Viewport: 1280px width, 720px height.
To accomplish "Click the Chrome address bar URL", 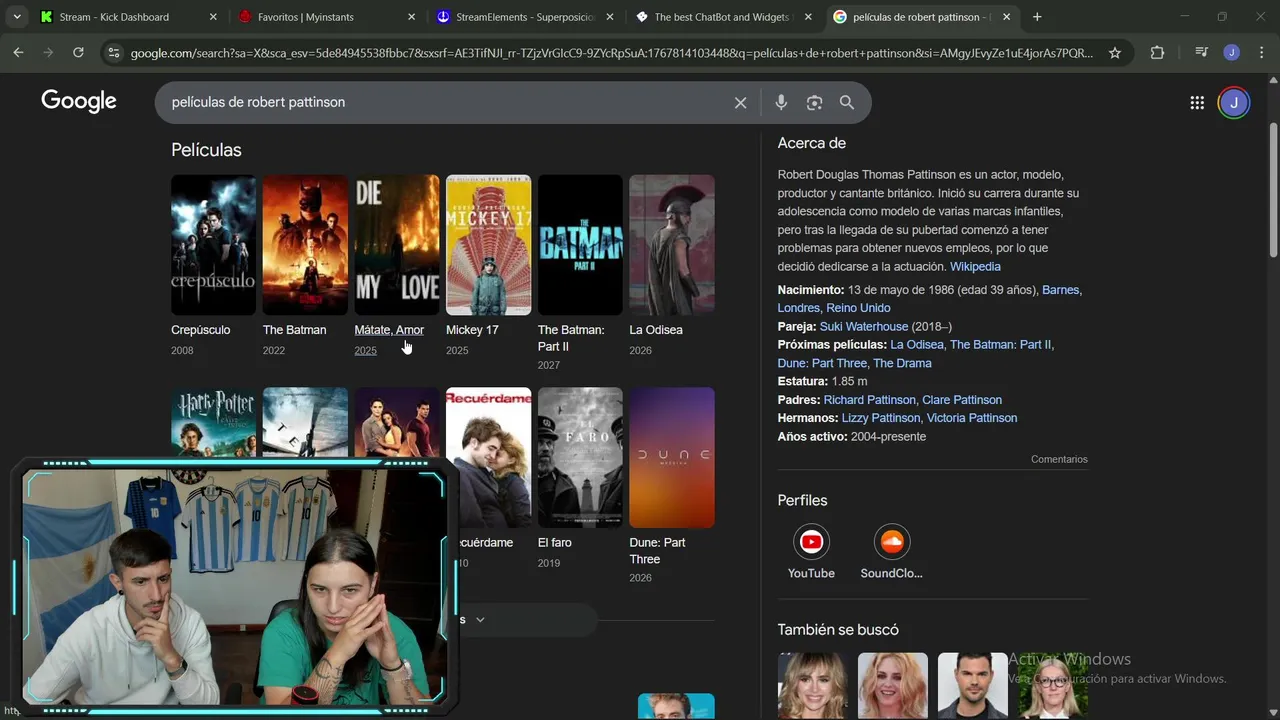I will coord(612,53).
